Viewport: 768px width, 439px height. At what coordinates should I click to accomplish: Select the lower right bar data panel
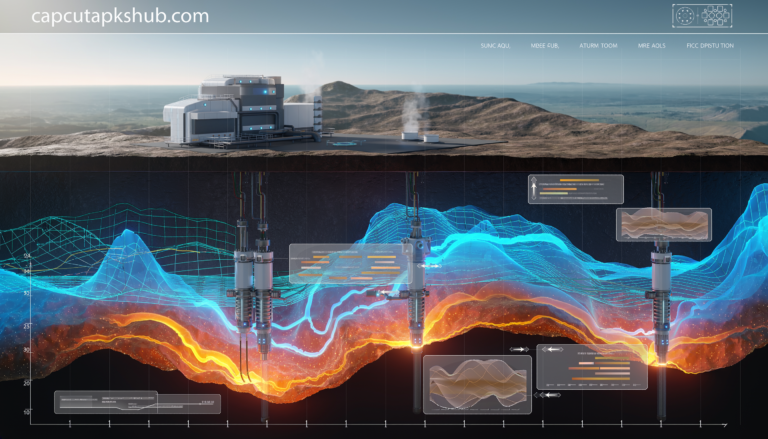pos(592,367)
